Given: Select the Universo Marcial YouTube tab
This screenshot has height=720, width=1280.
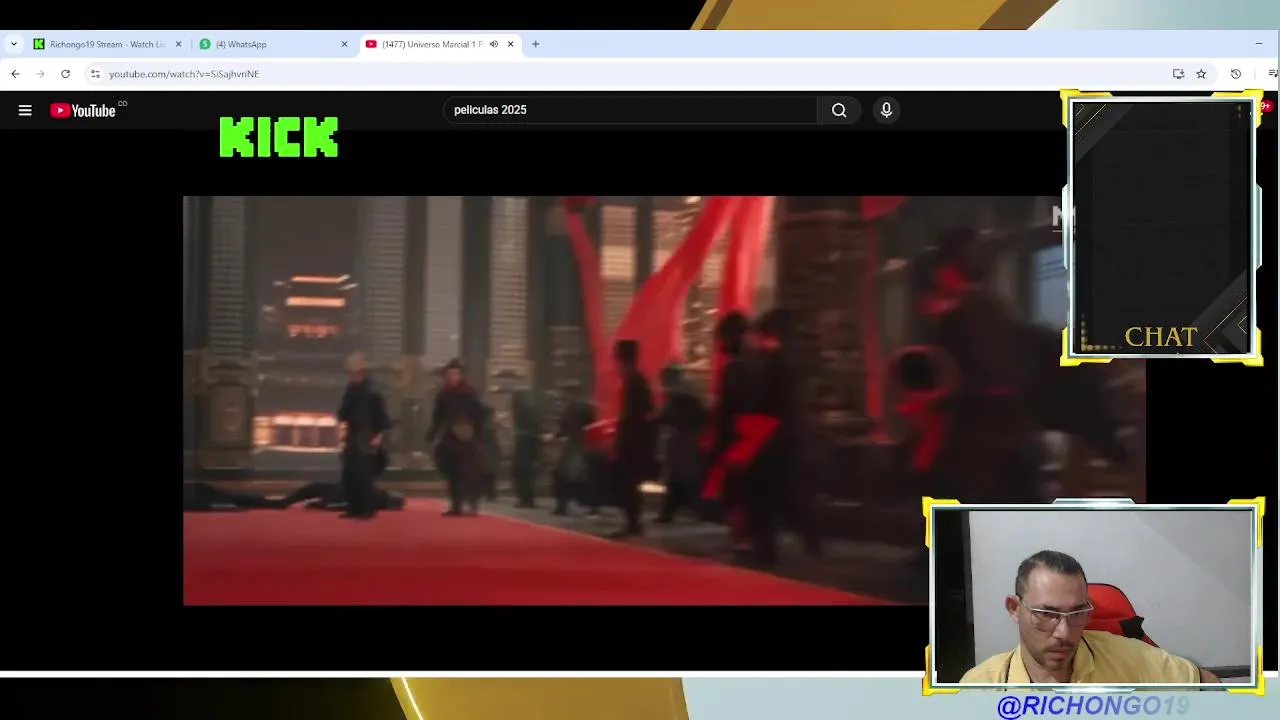Looking at the screenshot, I should tap(440, 44).
